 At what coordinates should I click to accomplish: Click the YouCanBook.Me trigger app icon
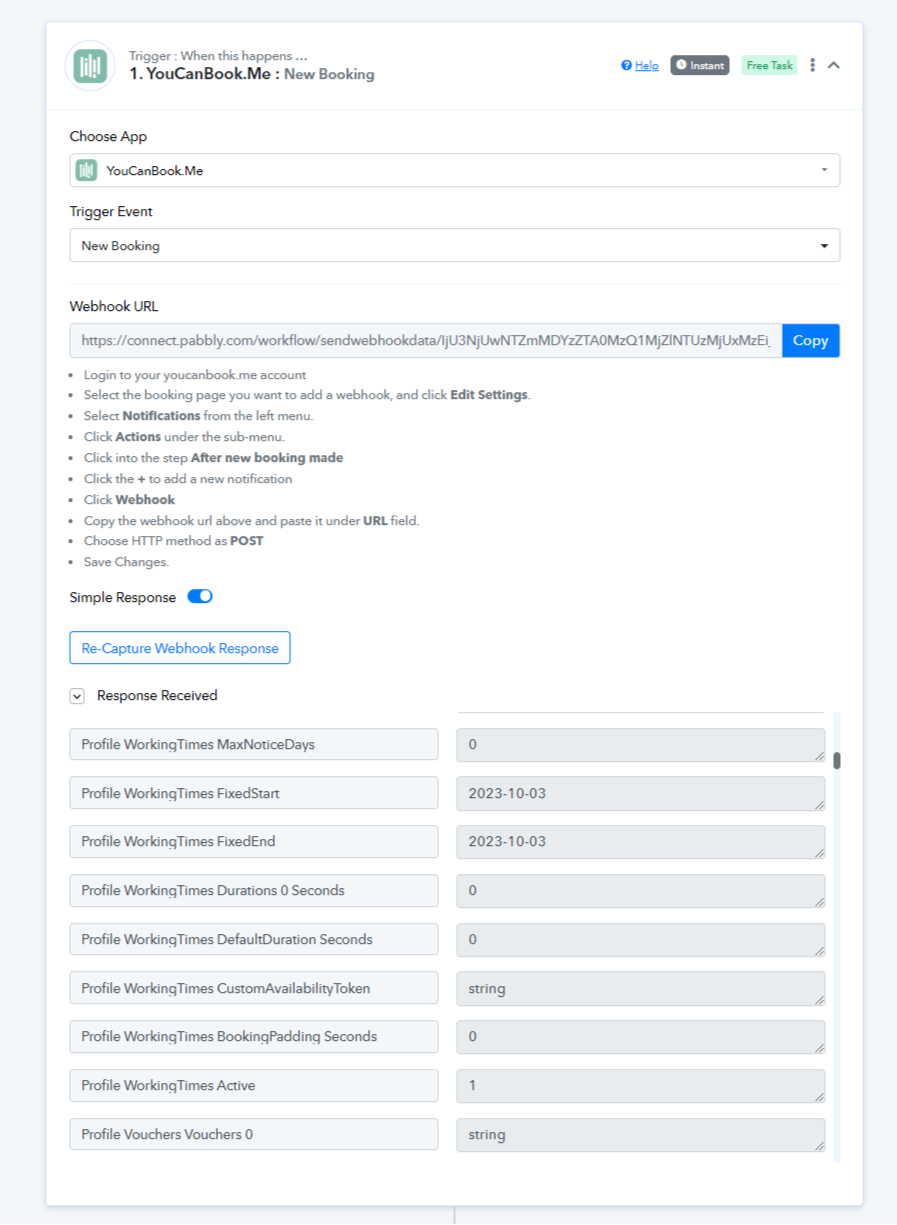pyautogui.click(x=90, y=66)
